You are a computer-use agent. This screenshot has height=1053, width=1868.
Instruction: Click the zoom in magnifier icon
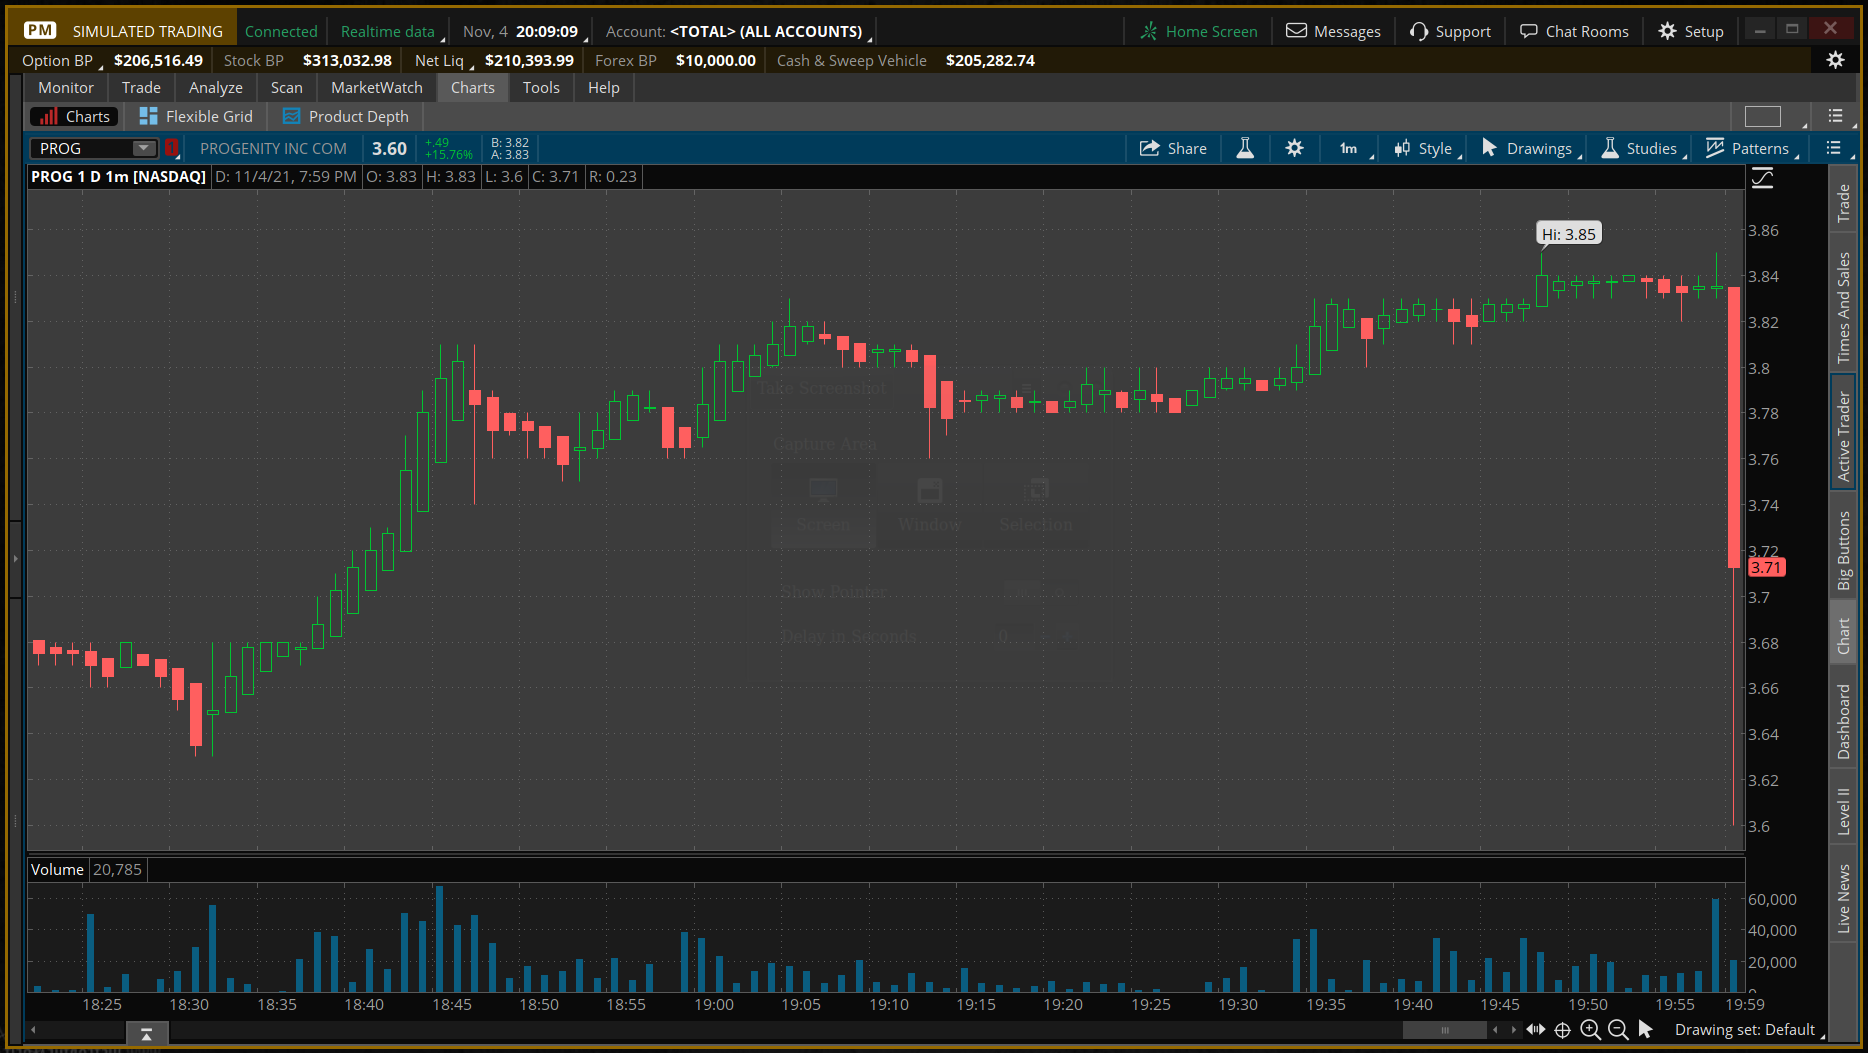pos(1590,1029)
